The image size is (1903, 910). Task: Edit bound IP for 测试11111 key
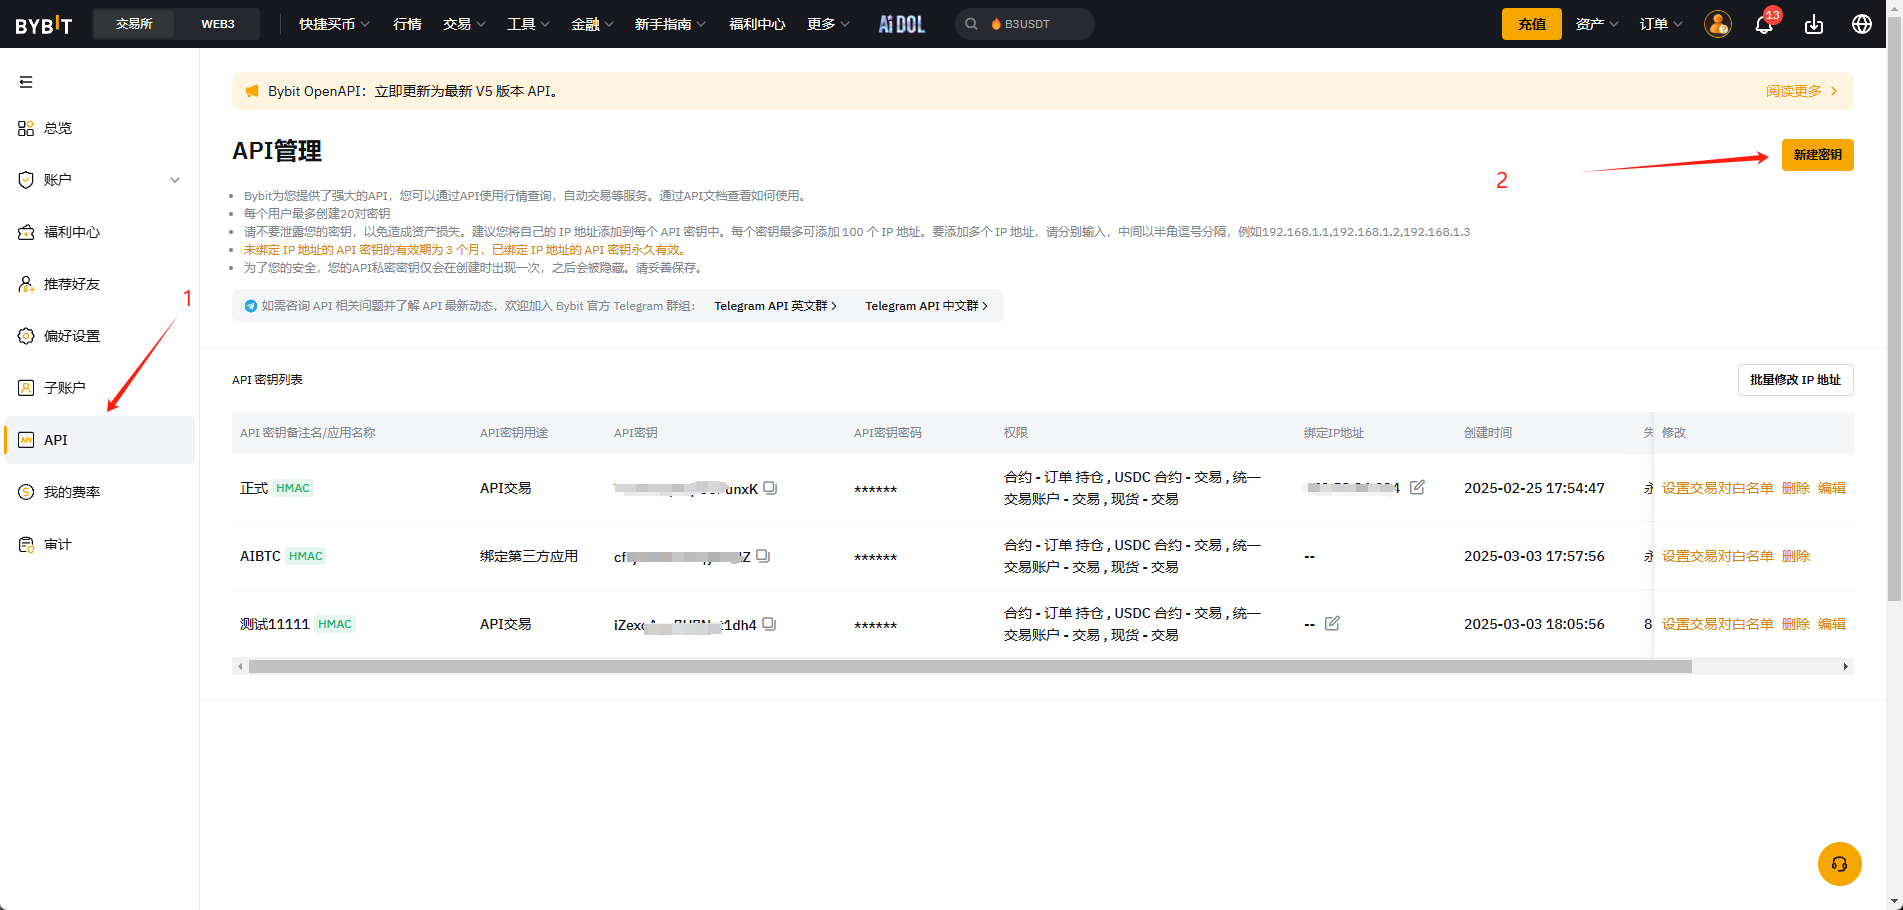point(1332,623)
